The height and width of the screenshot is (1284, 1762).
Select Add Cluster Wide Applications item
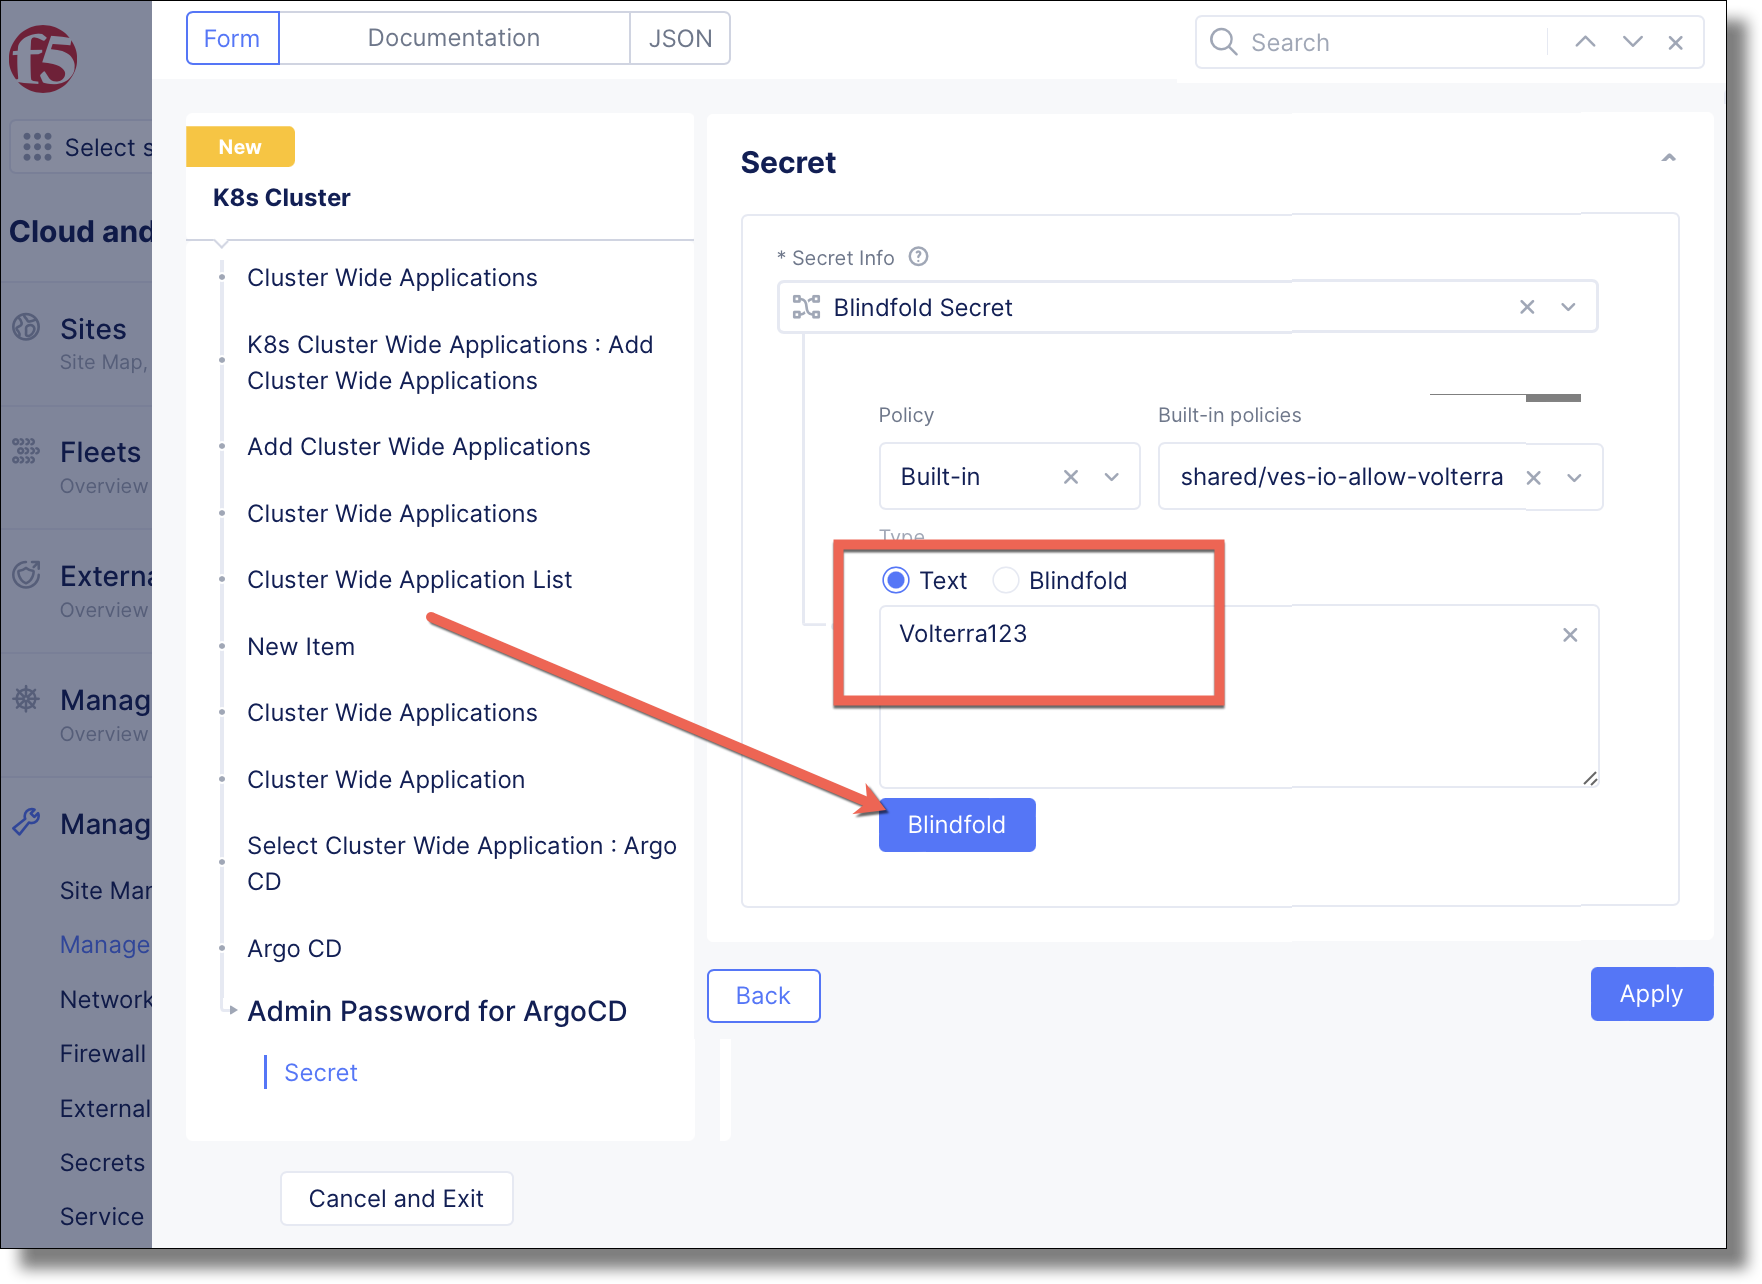[419, 446]
